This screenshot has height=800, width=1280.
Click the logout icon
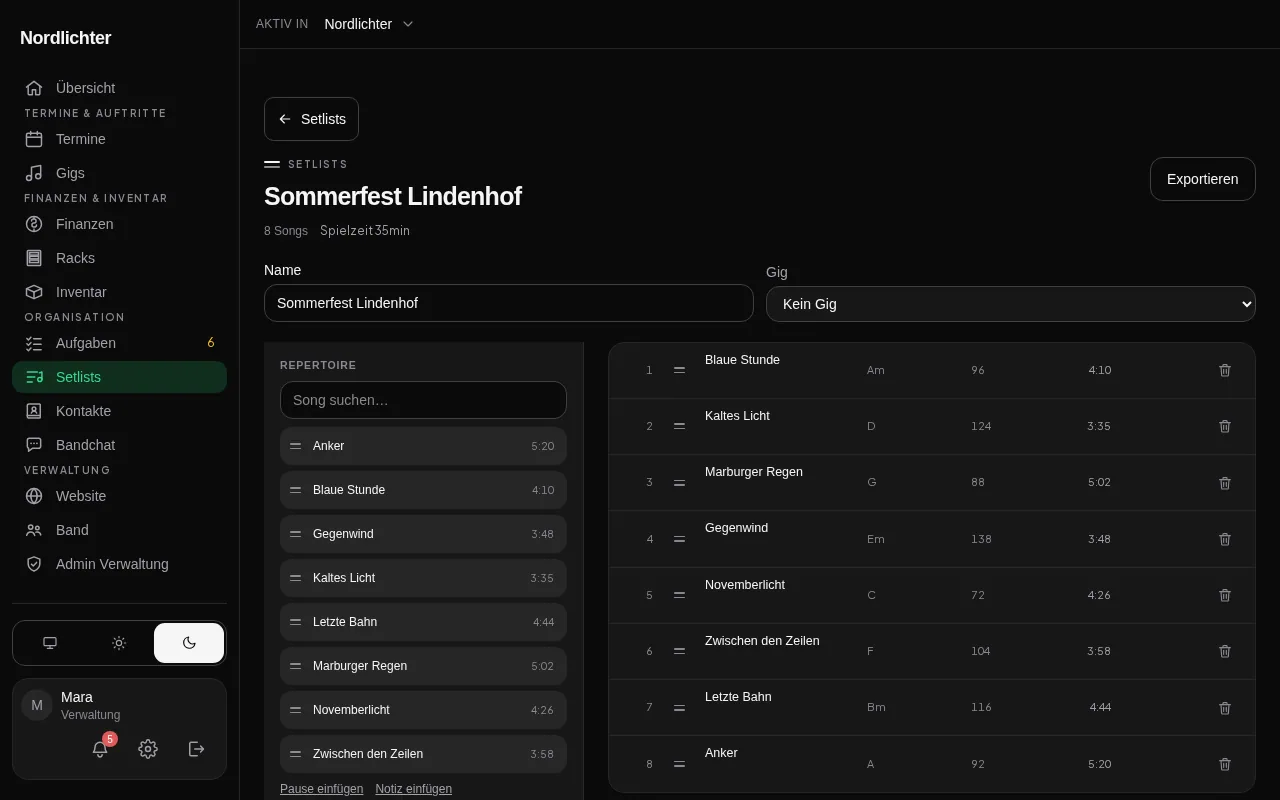(197, 749)
